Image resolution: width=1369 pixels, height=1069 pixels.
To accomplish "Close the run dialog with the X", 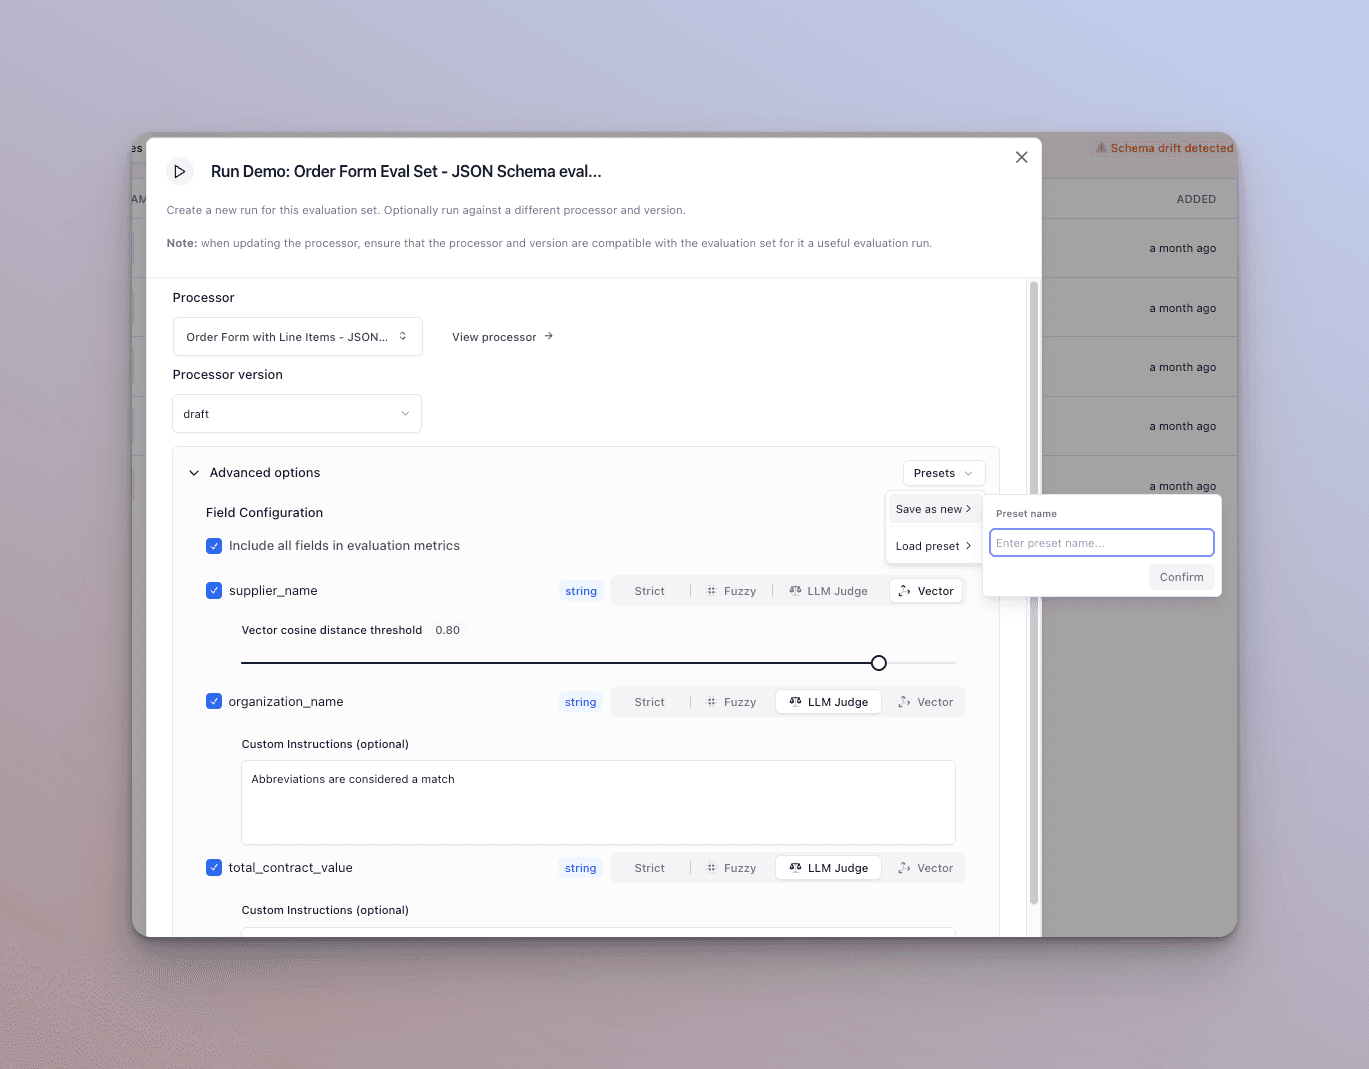I will [1021, 157].
